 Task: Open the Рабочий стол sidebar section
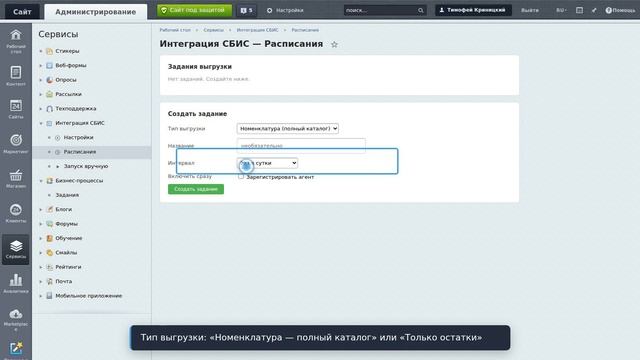coord(16,41)
